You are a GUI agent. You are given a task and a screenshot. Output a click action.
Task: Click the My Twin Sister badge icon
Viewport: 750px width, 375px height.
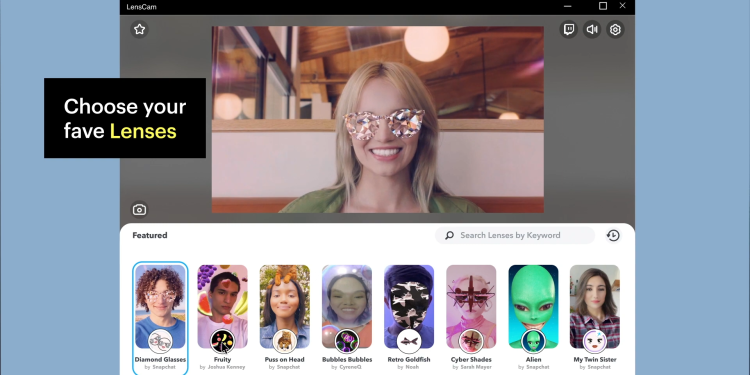pyautogui.click(x=595, y=342)
